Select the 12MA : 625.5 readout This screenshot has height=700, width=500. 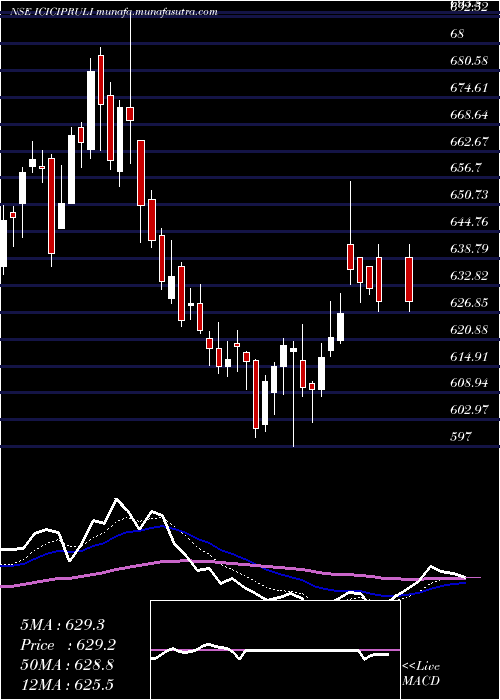pos(67,684)
